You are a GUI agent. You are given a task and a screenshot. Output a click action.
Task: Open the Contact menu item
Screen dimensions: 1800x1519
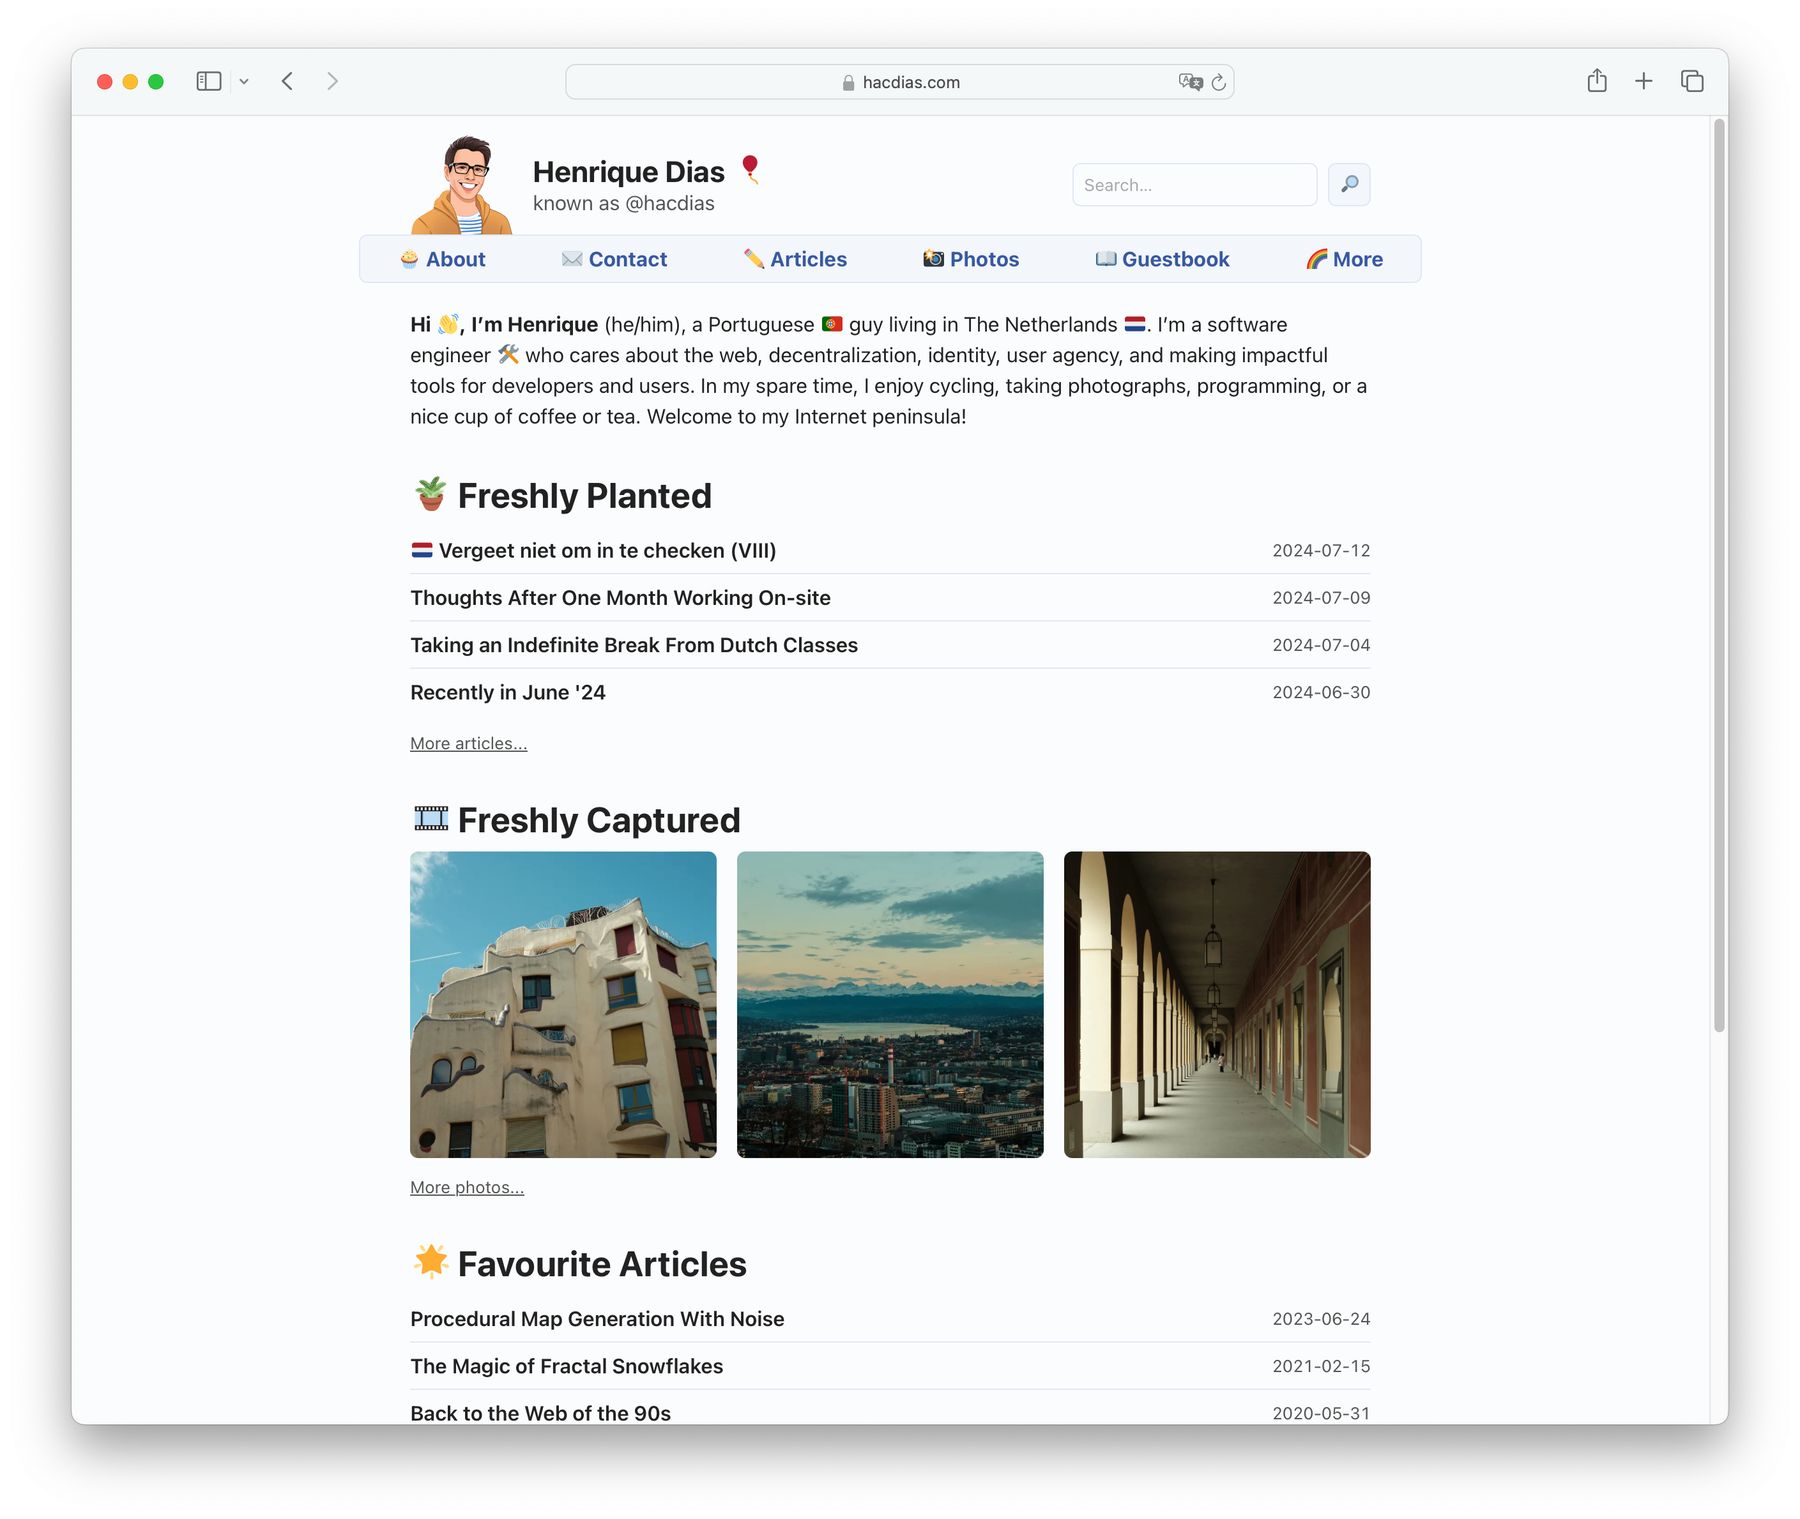[x=614, y=259]
